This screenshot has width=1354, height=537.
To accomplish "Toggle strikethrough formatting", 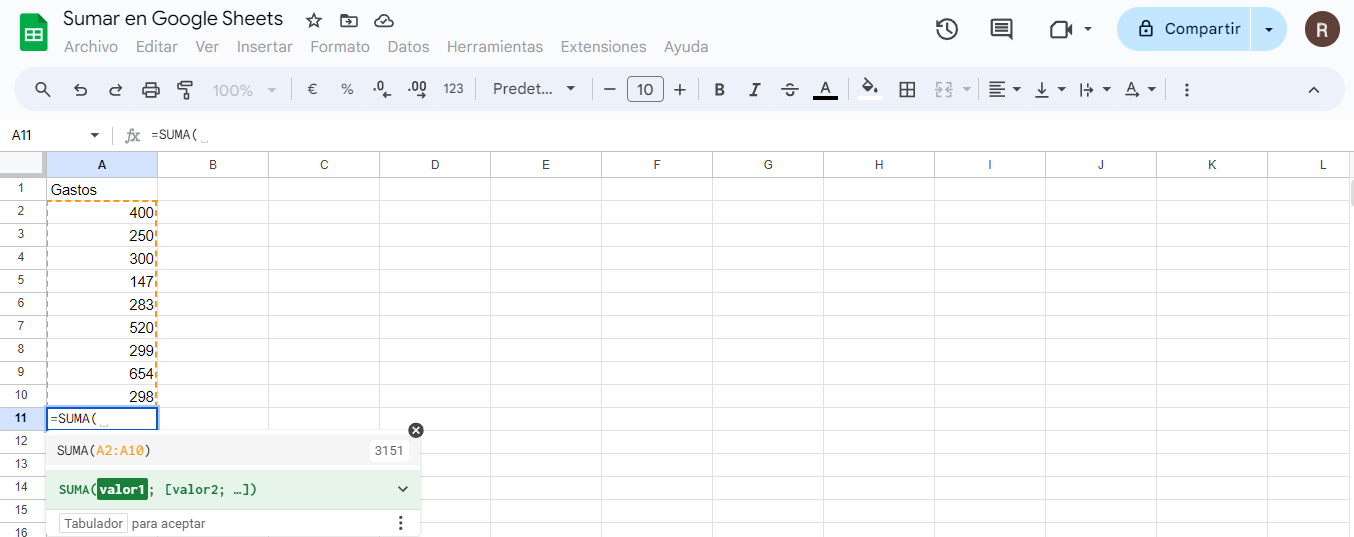I will (790, 89).
